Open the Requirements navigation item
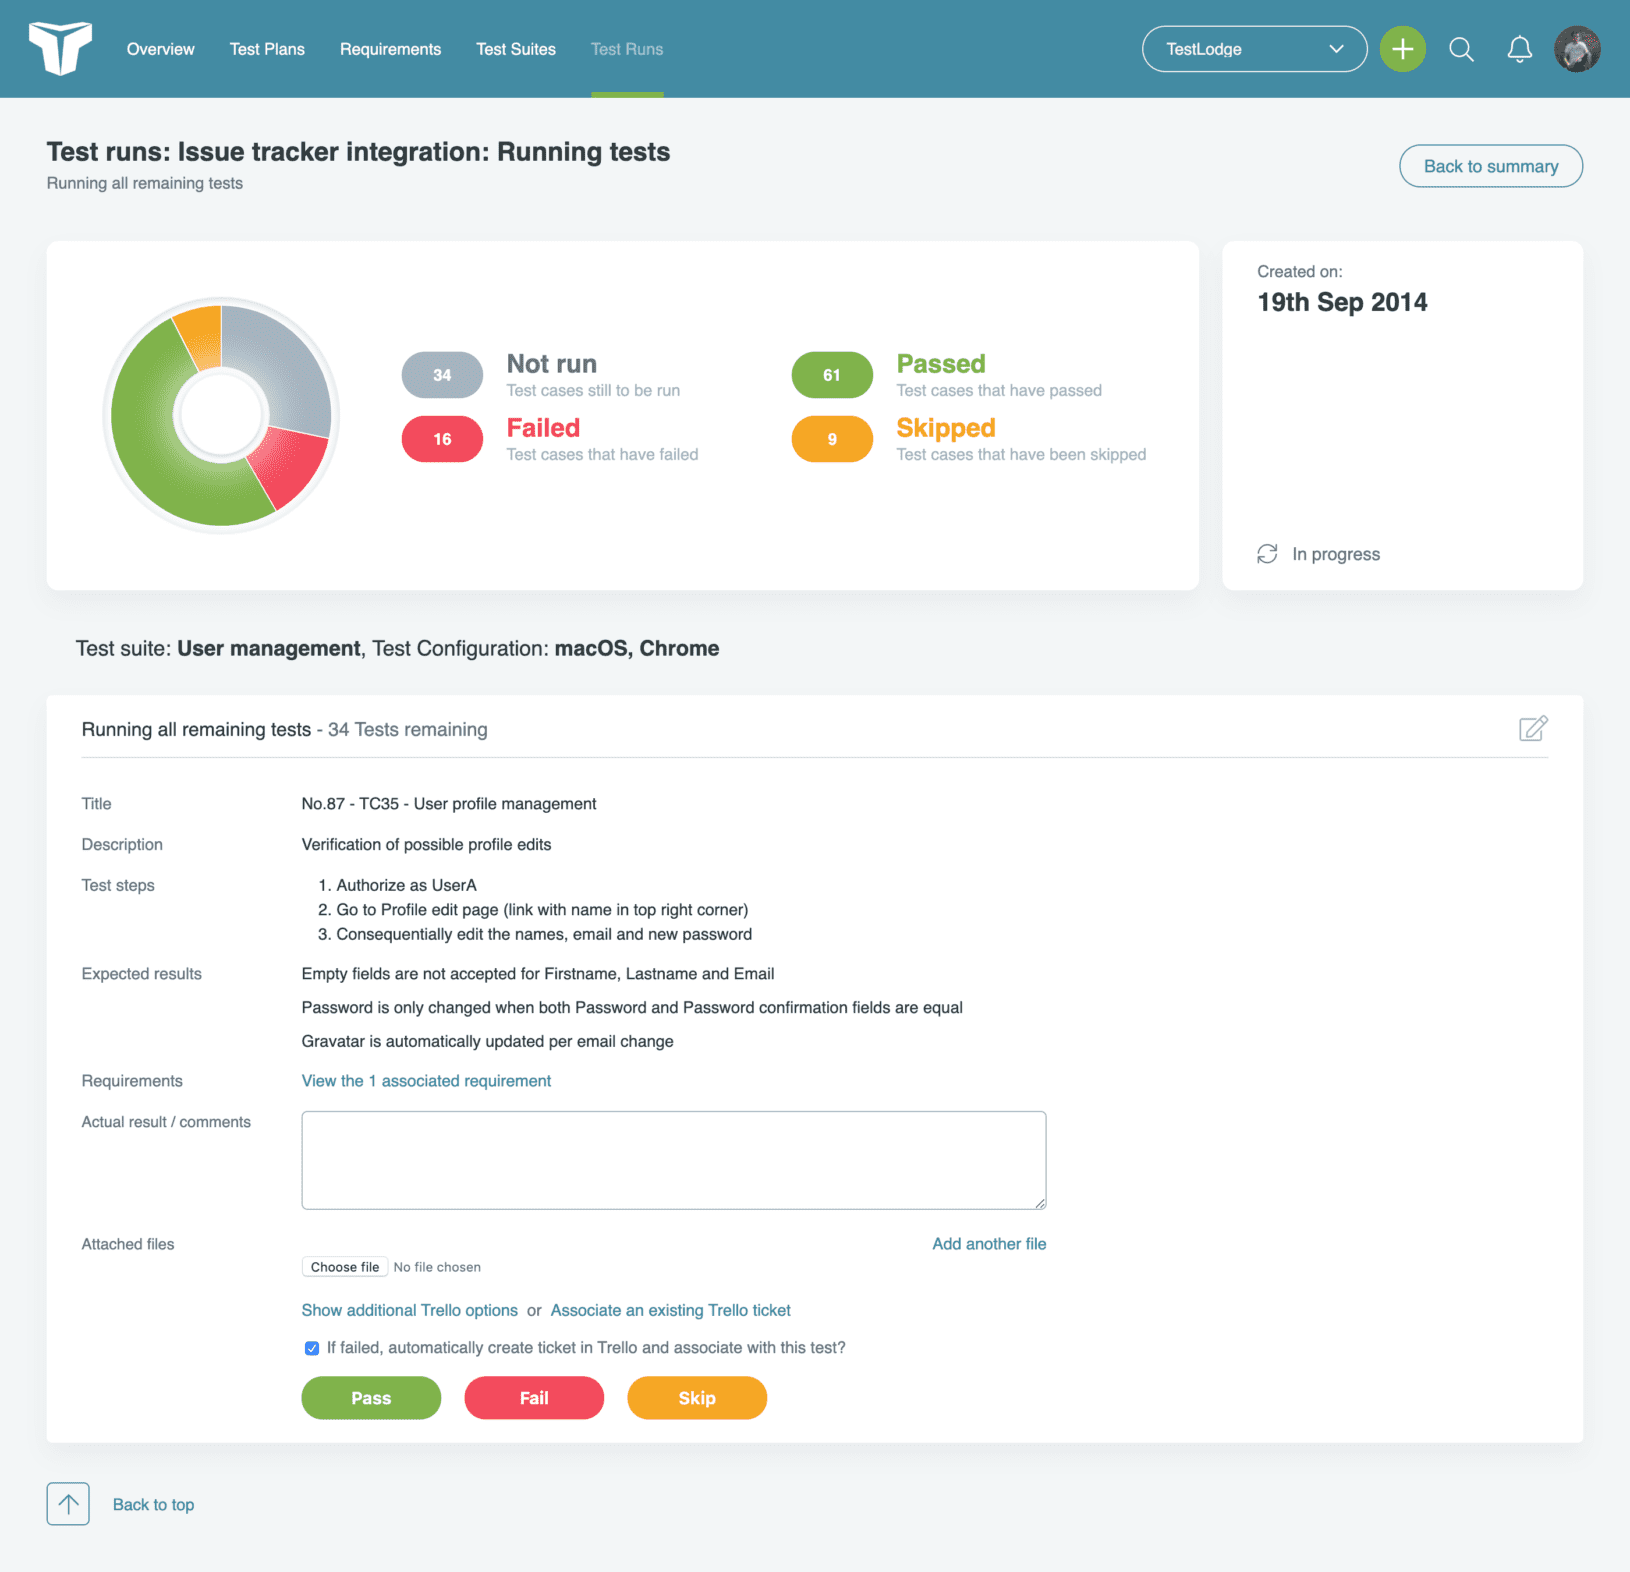 click(x=390, y=48)
